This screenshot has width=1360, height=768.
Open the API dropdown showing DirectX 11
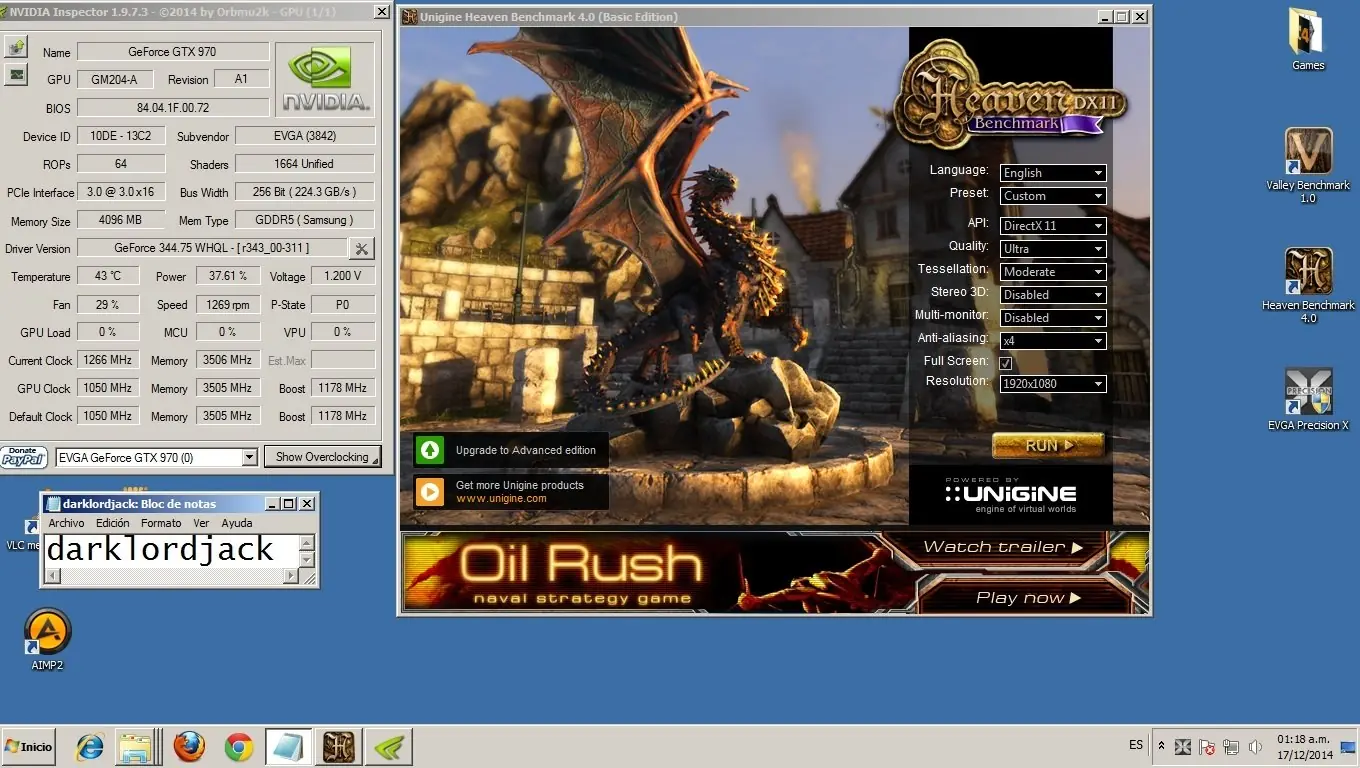click(1053, 226)
